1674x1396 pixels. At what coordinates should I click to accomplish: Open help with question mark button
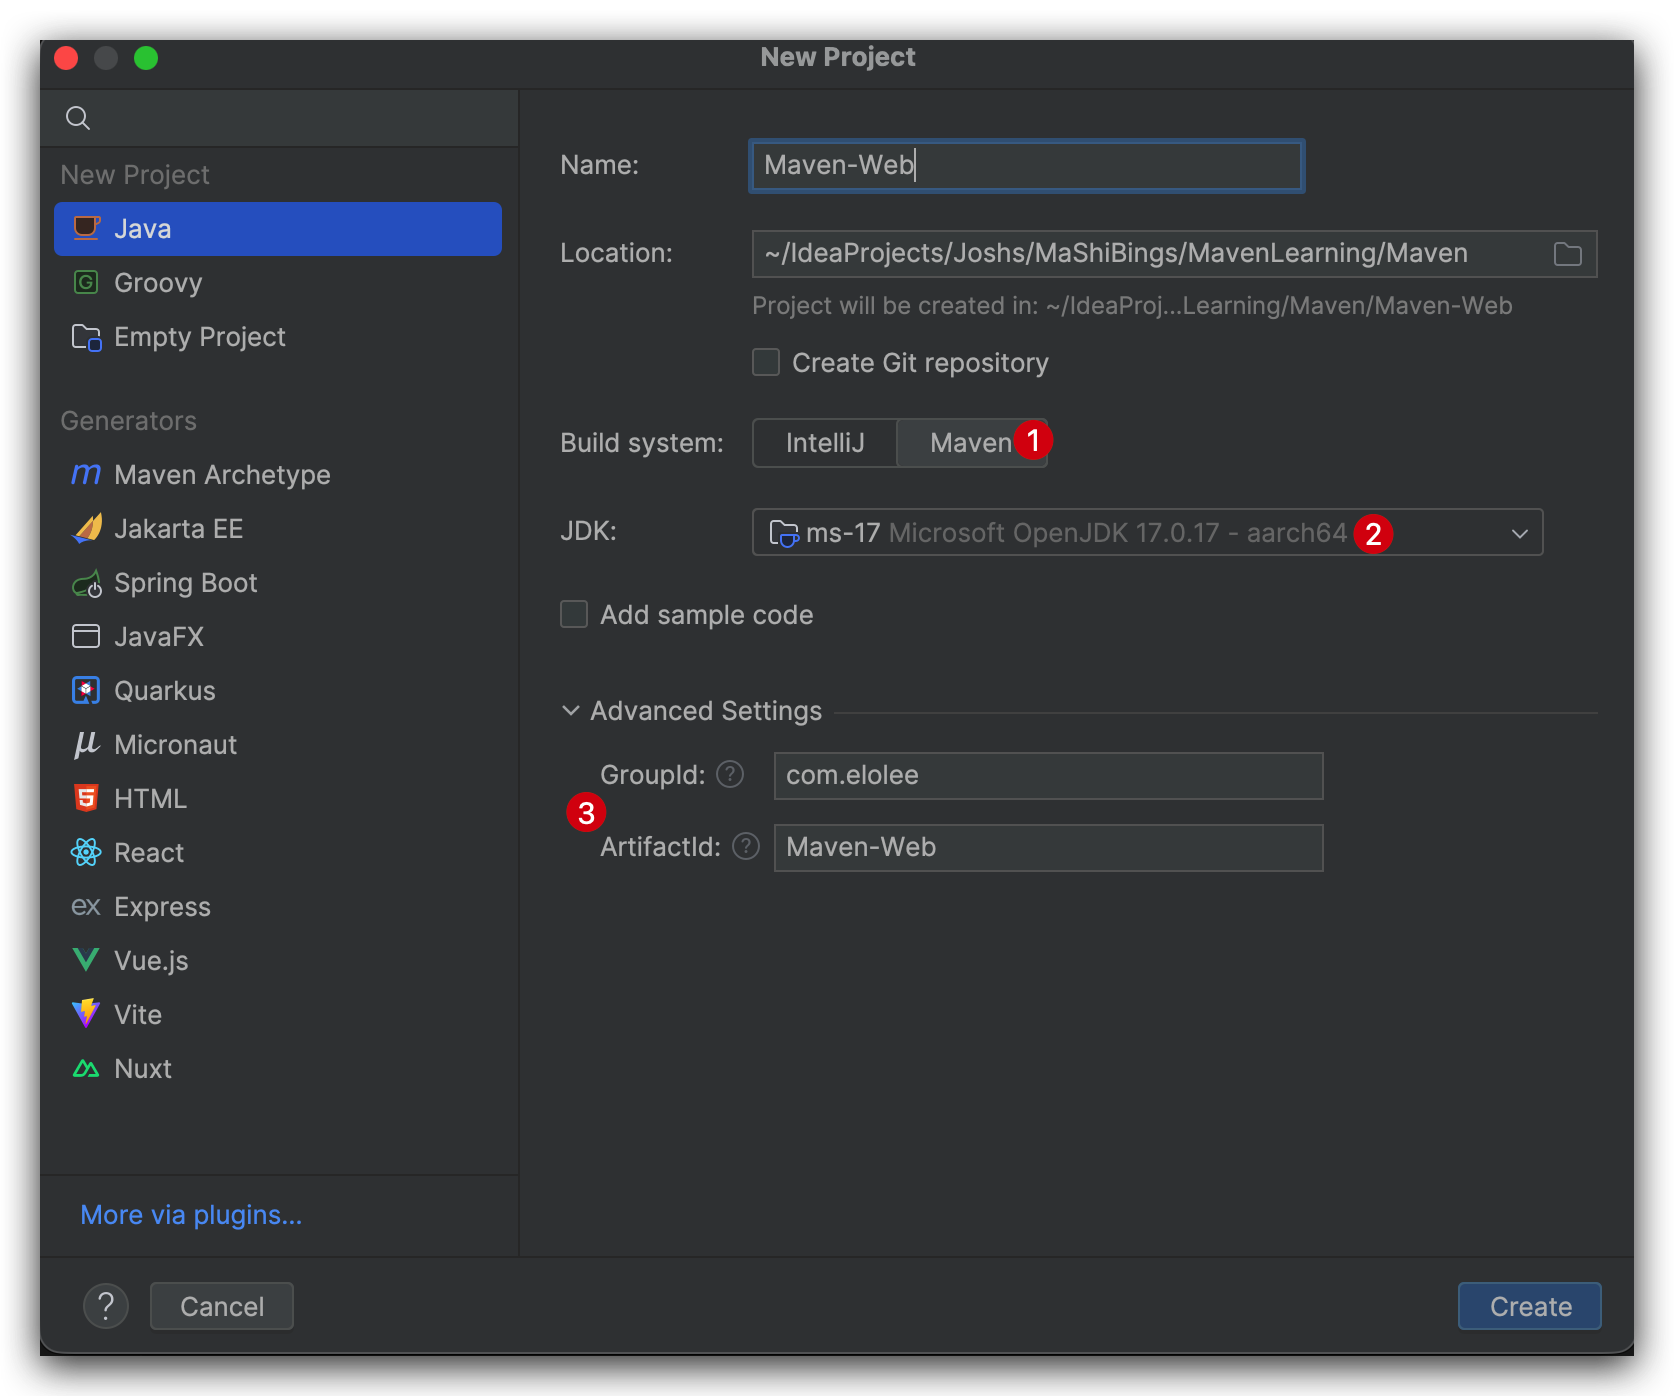tap(106, 1306)
